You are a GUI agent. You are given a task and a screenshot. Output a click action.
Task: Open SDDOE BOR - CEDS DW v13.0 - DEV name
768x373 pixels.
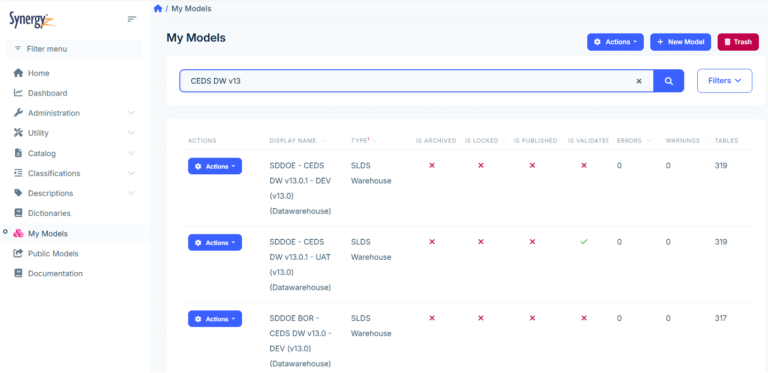click(x=300, y=341)
